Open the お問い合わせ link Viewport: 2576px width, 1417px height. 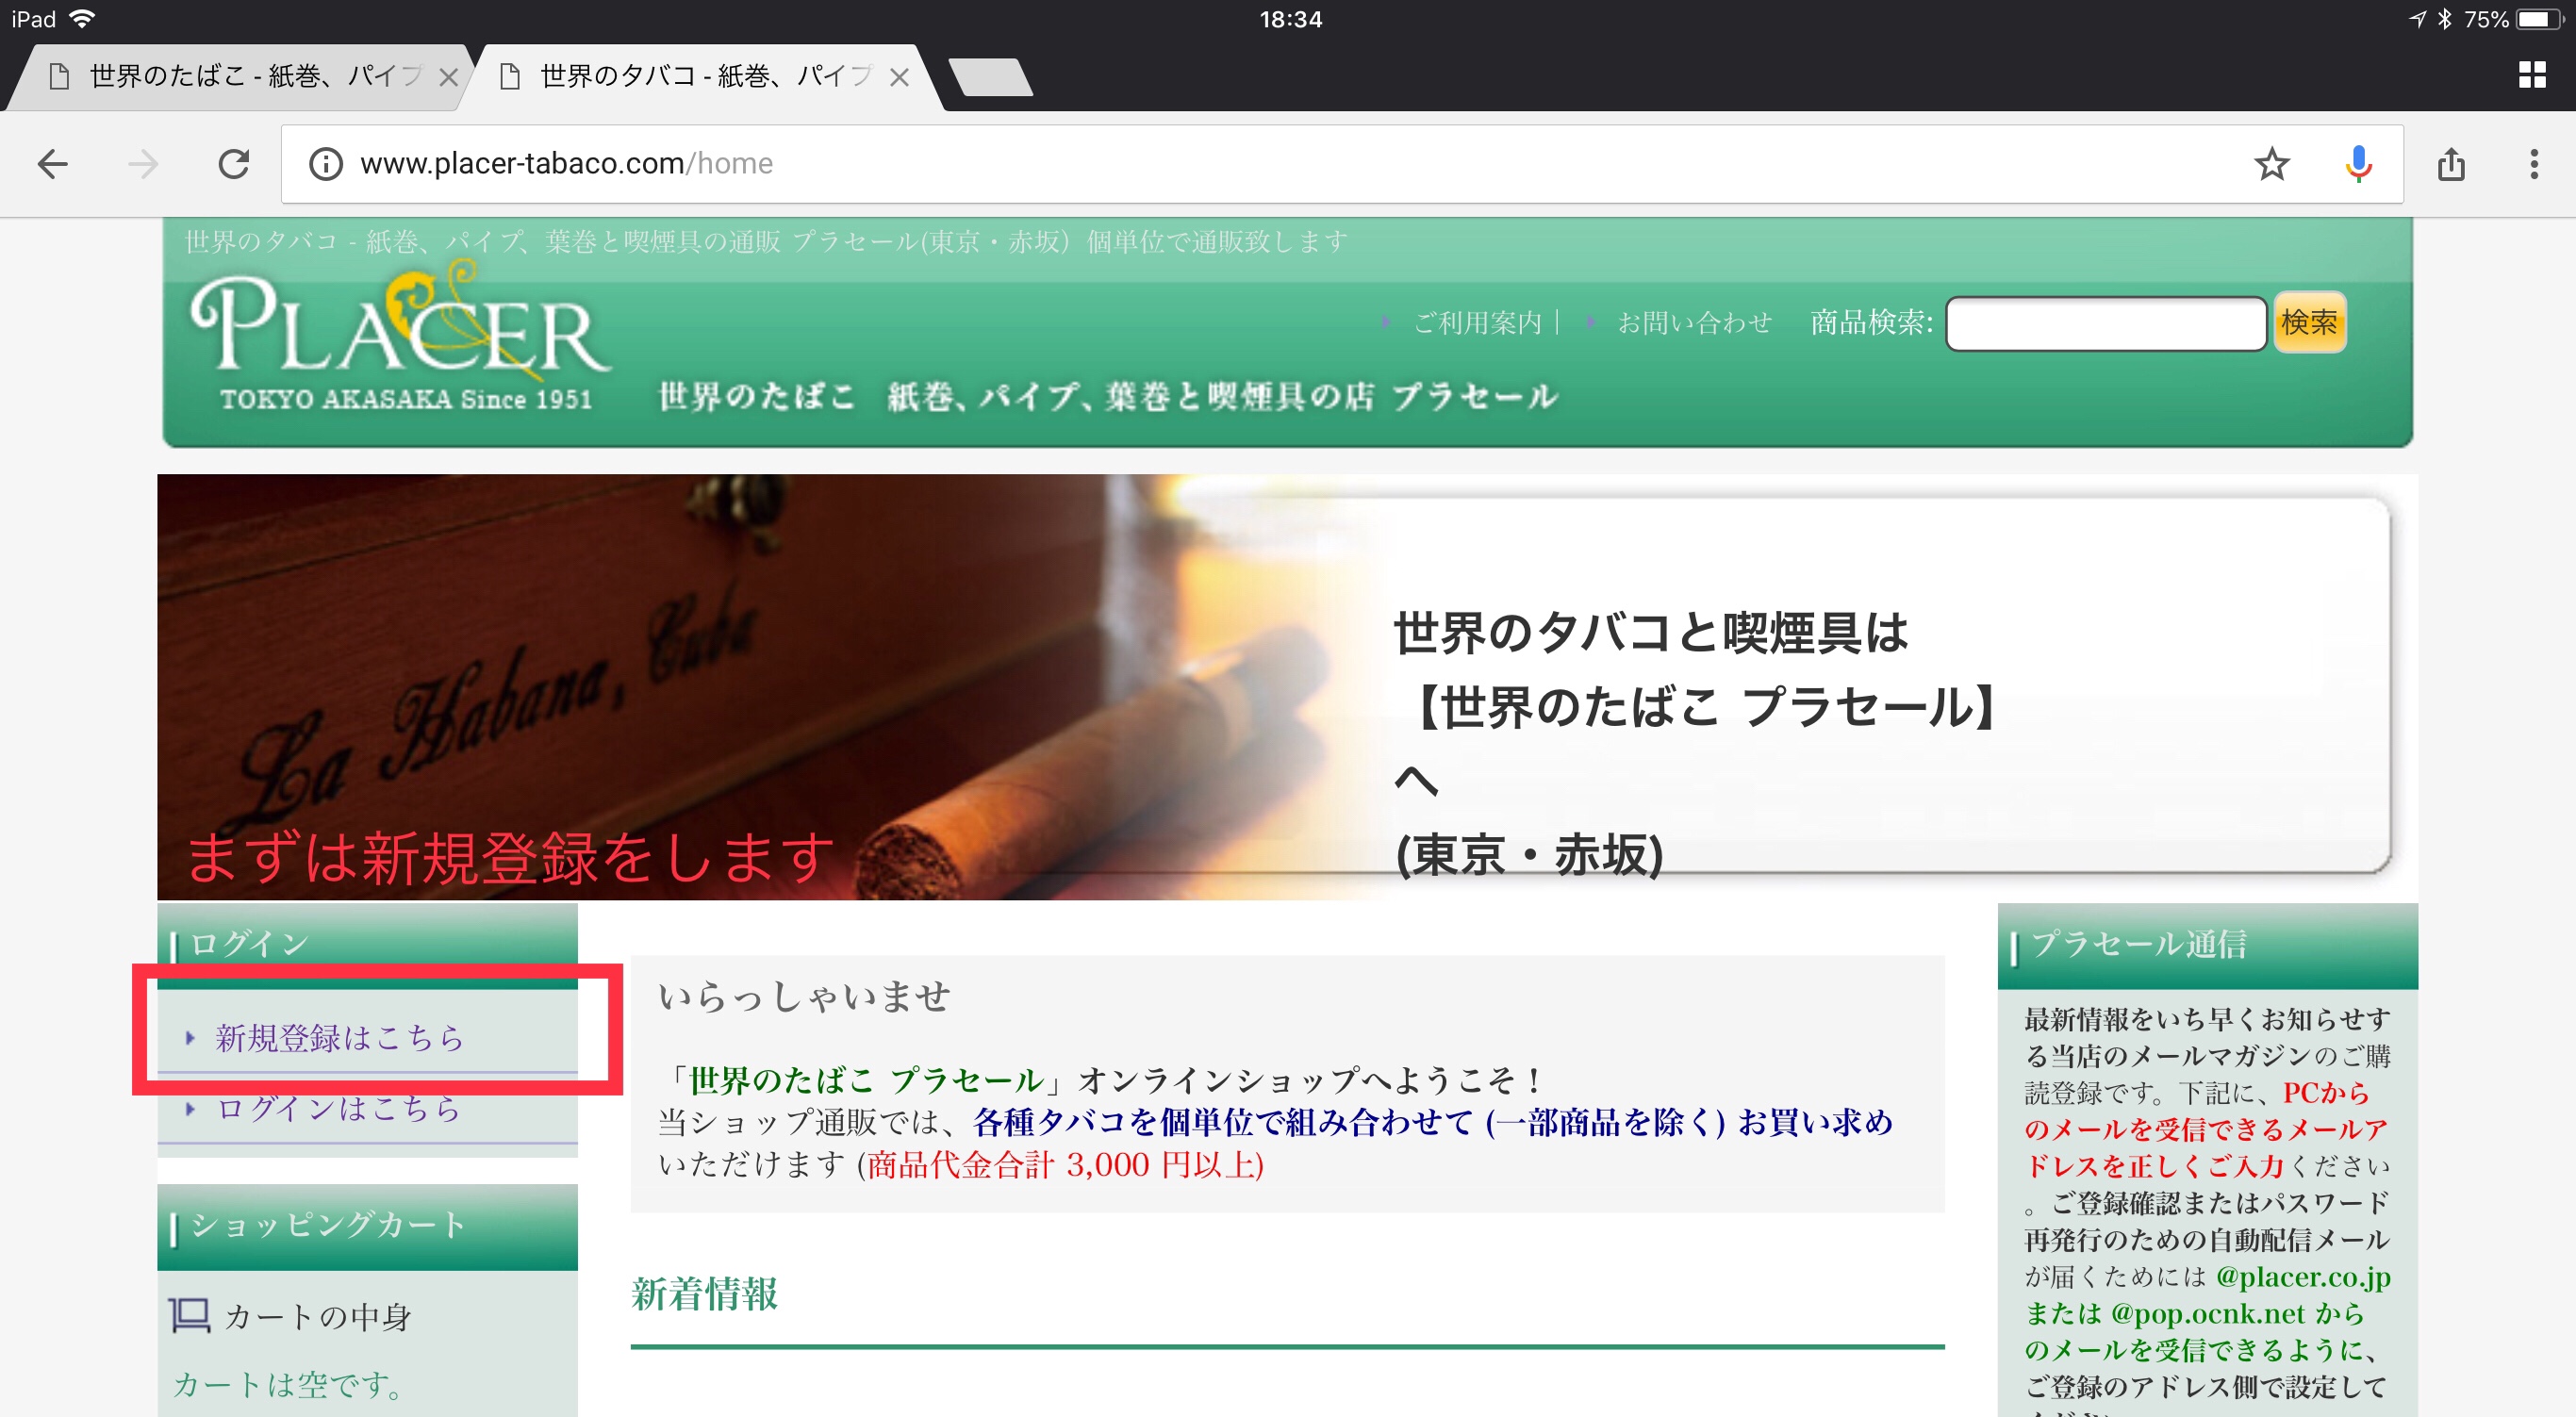click(x=1694, y=322)
